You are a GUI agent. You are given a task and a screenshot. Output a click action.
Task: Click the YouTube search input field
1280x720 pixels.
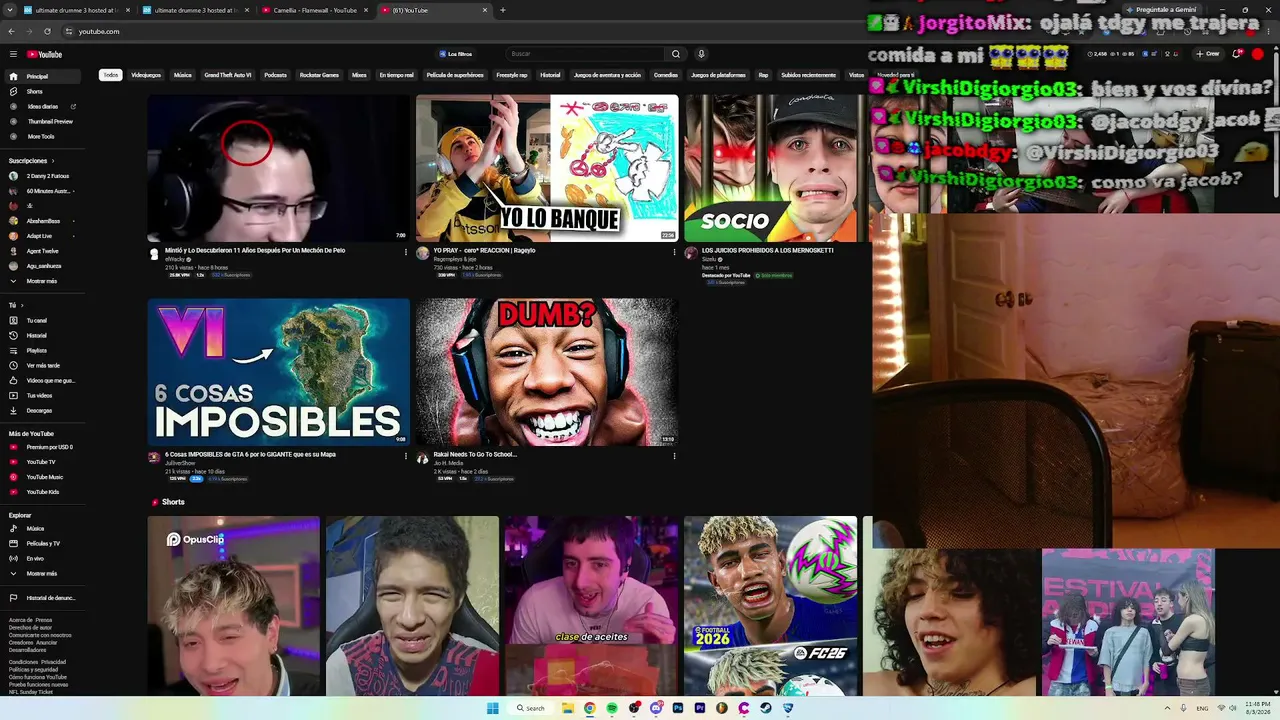[585, 54]
